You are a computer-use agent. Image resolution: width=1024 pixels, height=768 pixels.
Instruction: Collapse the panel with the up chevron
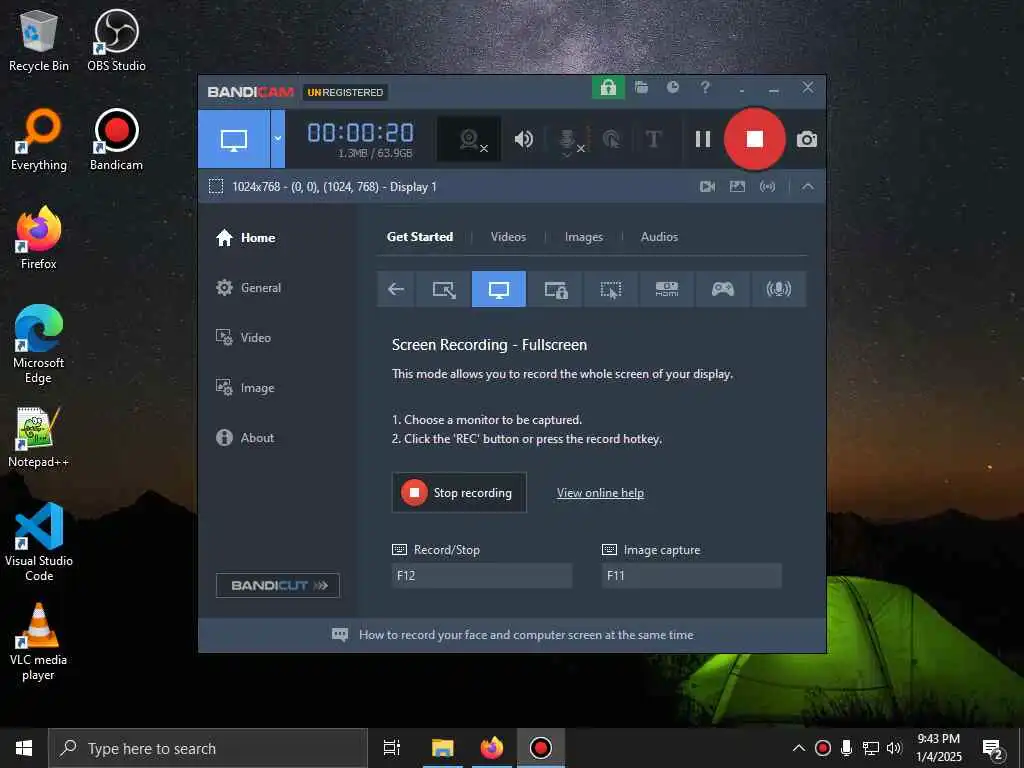807,187
